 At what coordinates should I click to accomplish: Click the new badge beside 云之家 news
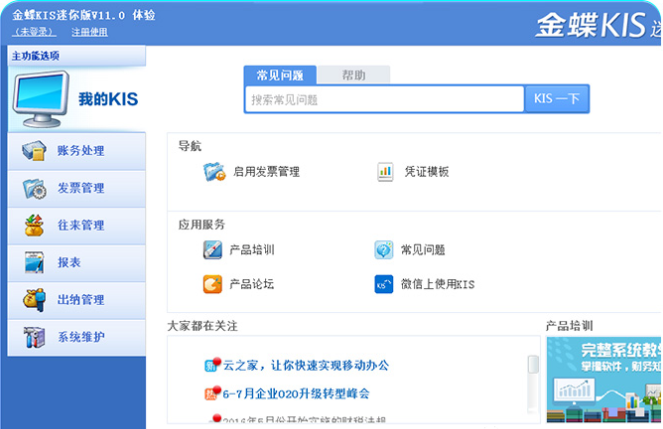pos(213,365)
